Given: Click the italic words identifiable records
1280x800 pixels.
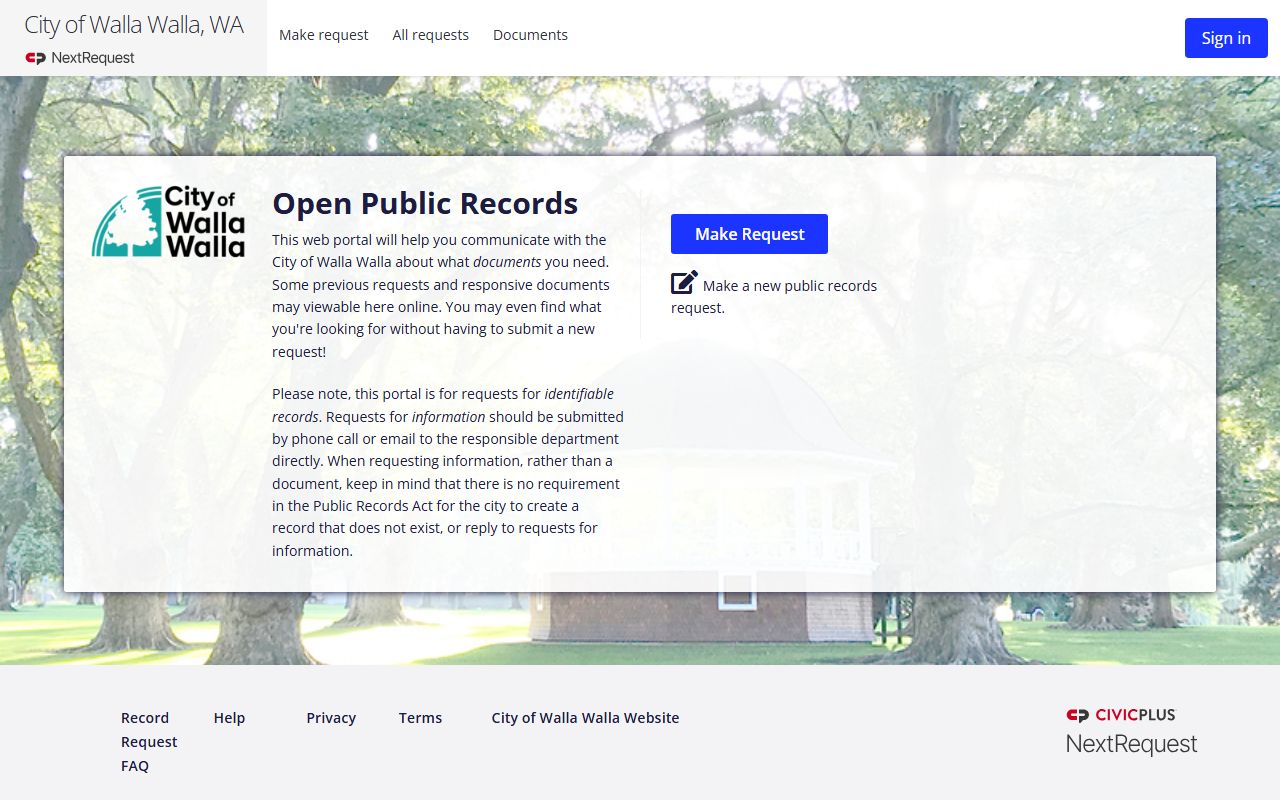Looking at the screenshot, I should pyautogui.click(x=443, y=405).
